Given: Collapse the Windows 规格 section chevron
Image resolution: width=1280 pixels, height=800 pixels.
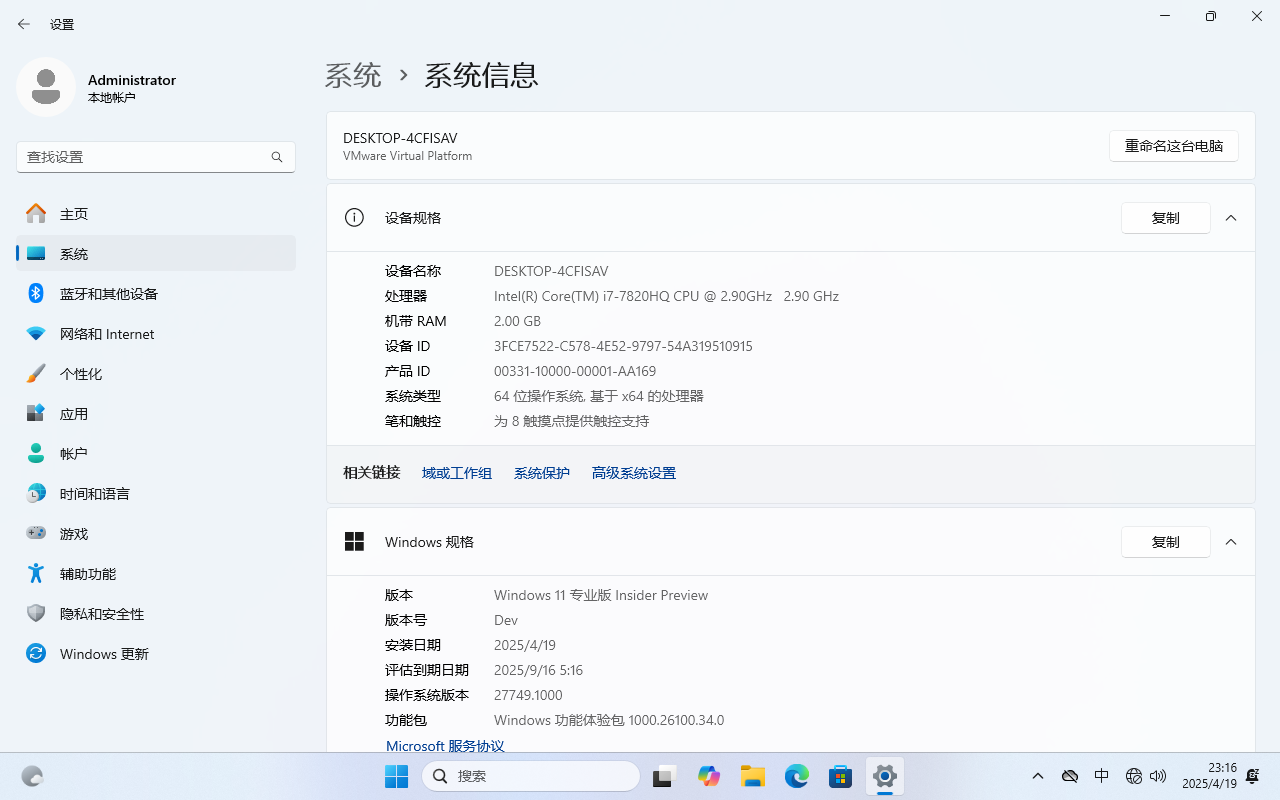Looking at the screenshot, I should (x=1231, y=542).
